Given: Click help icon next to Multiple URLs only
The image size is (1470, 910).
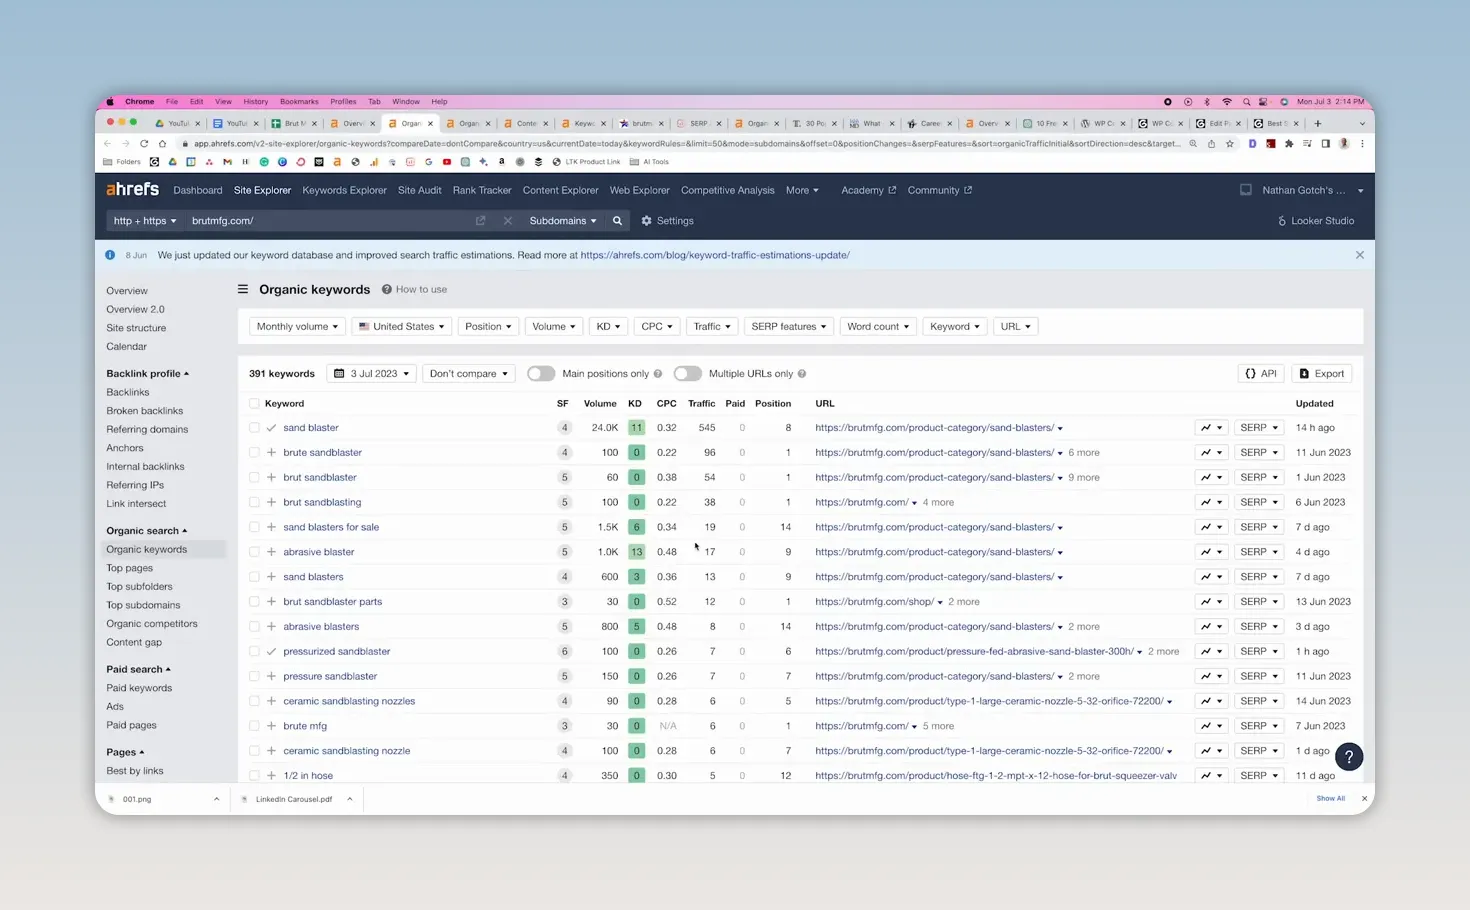Looking at the screenshot, I should (801, 374).
